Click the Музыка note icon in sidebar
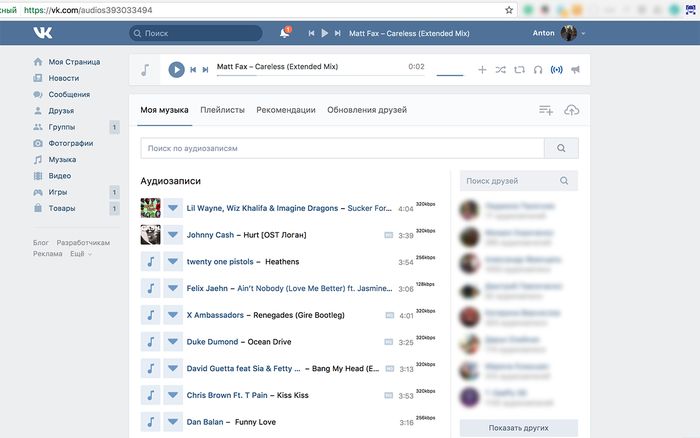 point(38,159)
